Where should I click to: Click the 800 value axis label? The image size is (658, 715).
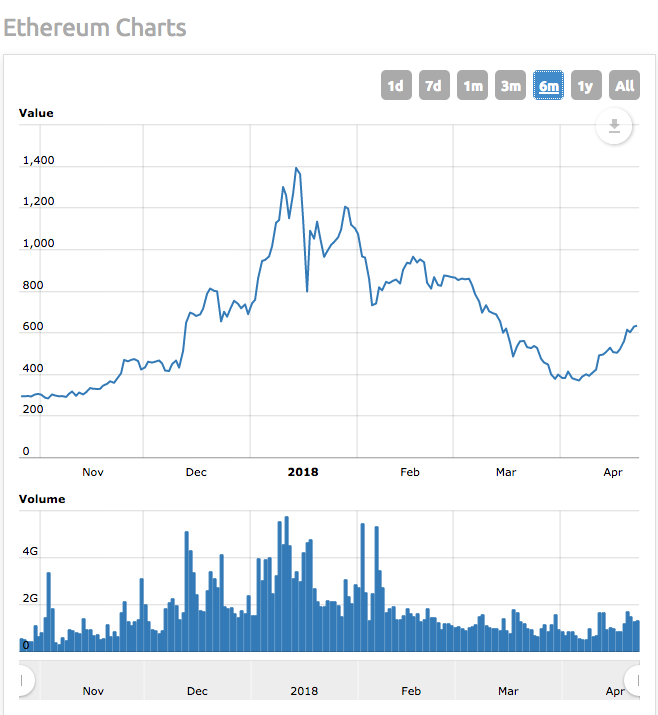[x=33, y=285]
